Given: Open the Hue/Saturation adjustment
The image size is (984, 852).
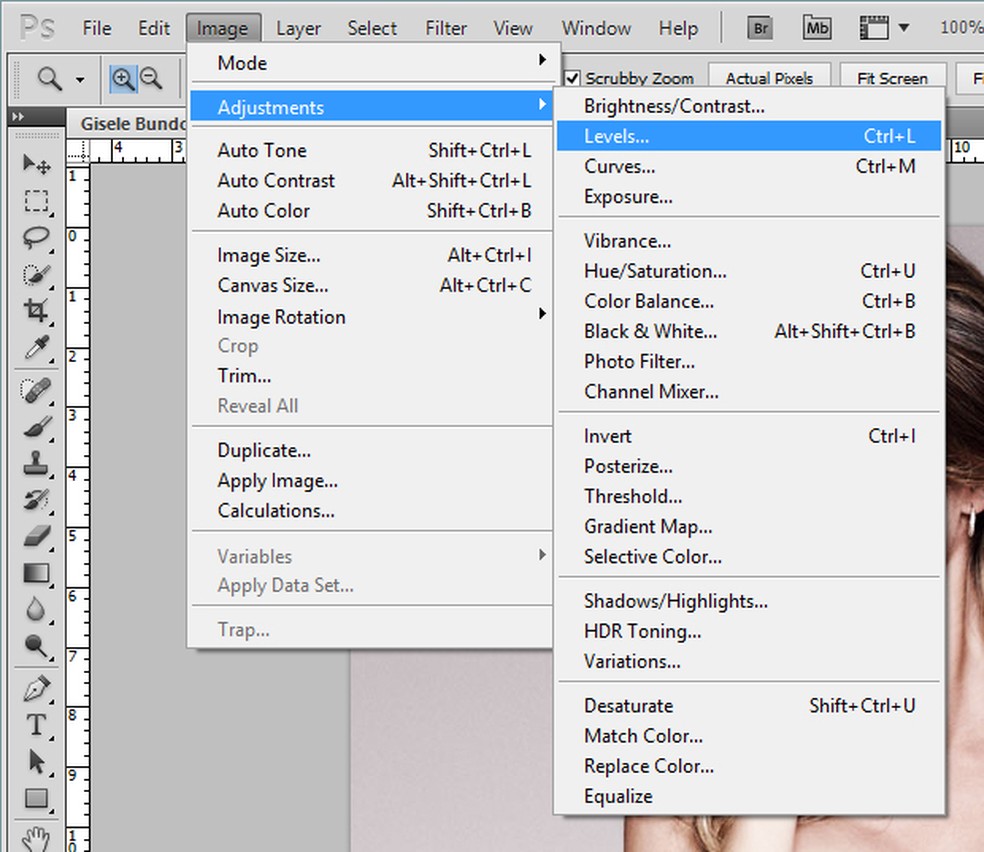Looking at the screenshot, I should tap(655, 271).
